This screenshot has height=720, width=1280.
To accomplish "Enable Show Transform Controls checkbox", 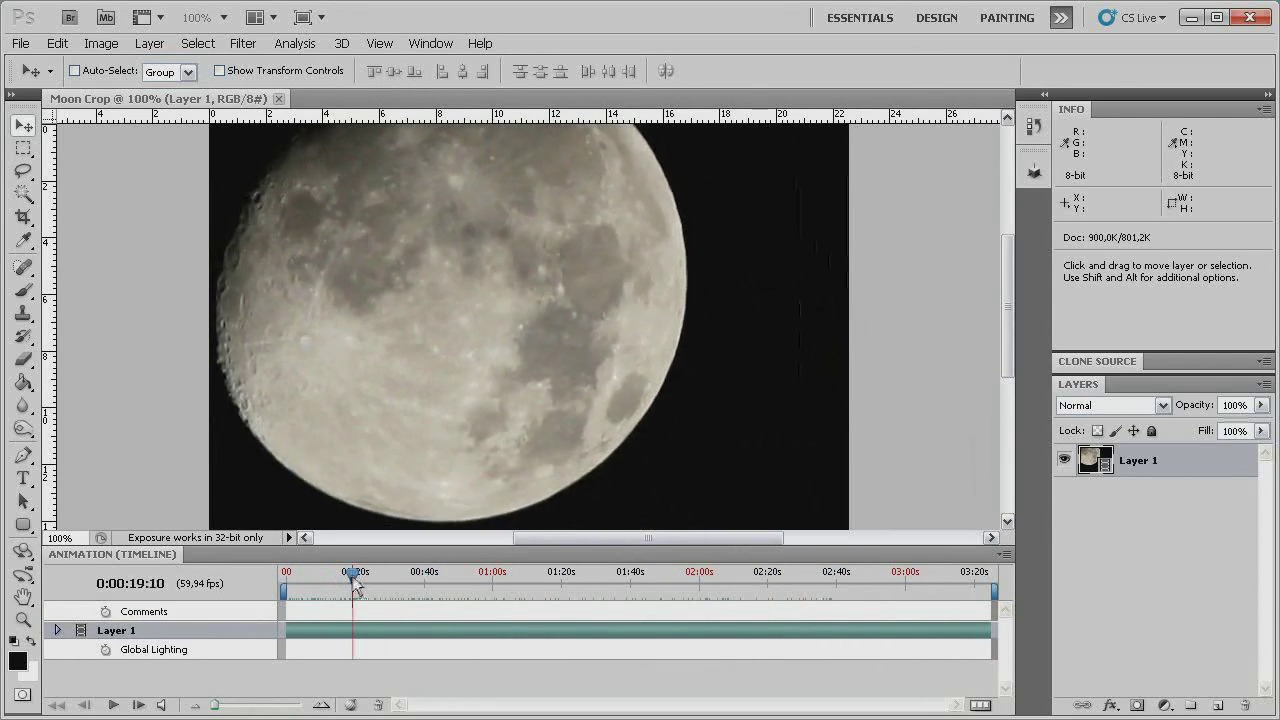I will pos(219,71).
